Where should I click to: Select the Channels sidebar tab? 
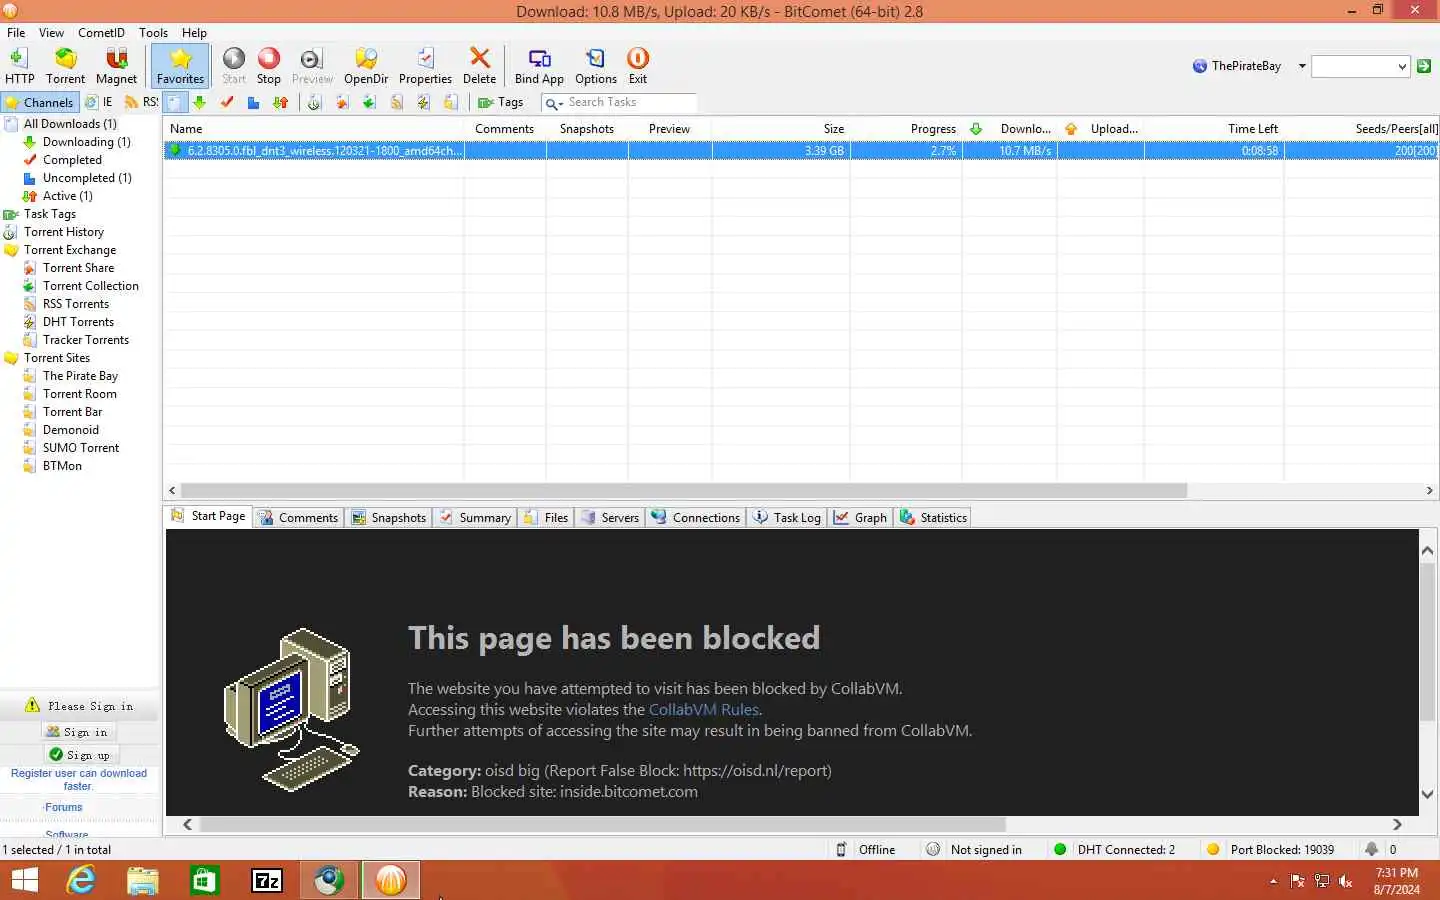(39, 102)
